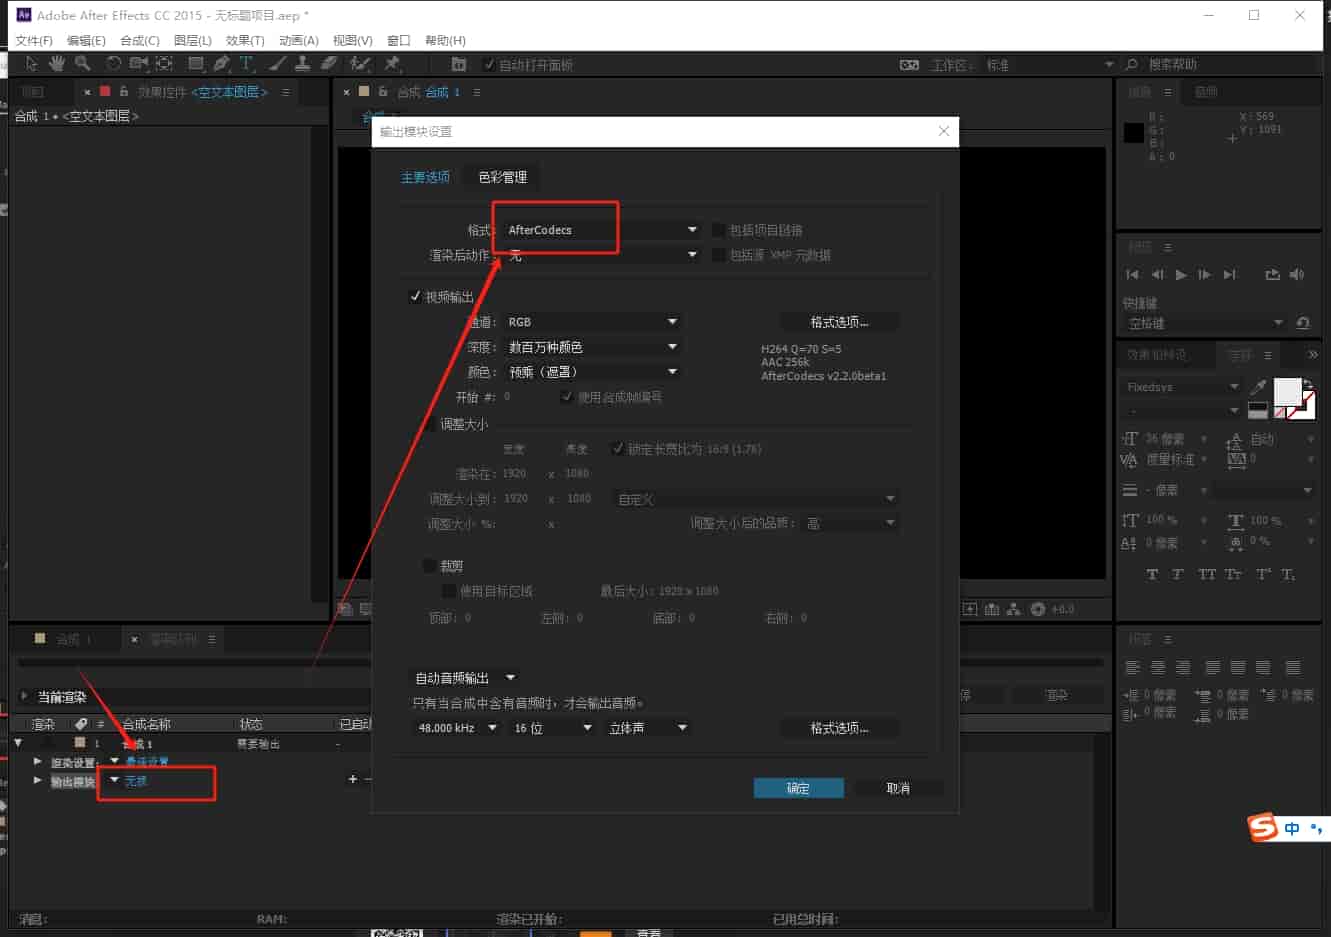
Task: Open the 自动音频输出 dropdown
Action: click(x=465, y=677)
